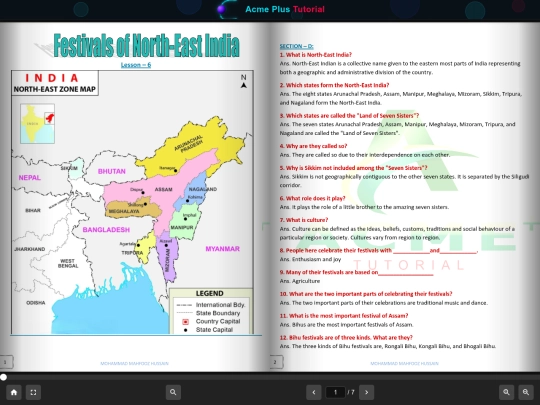Viewport: 540px width, 405px height.
Task: Click the 'WEST BENGAL' label on the map
Action: (68, 263)
